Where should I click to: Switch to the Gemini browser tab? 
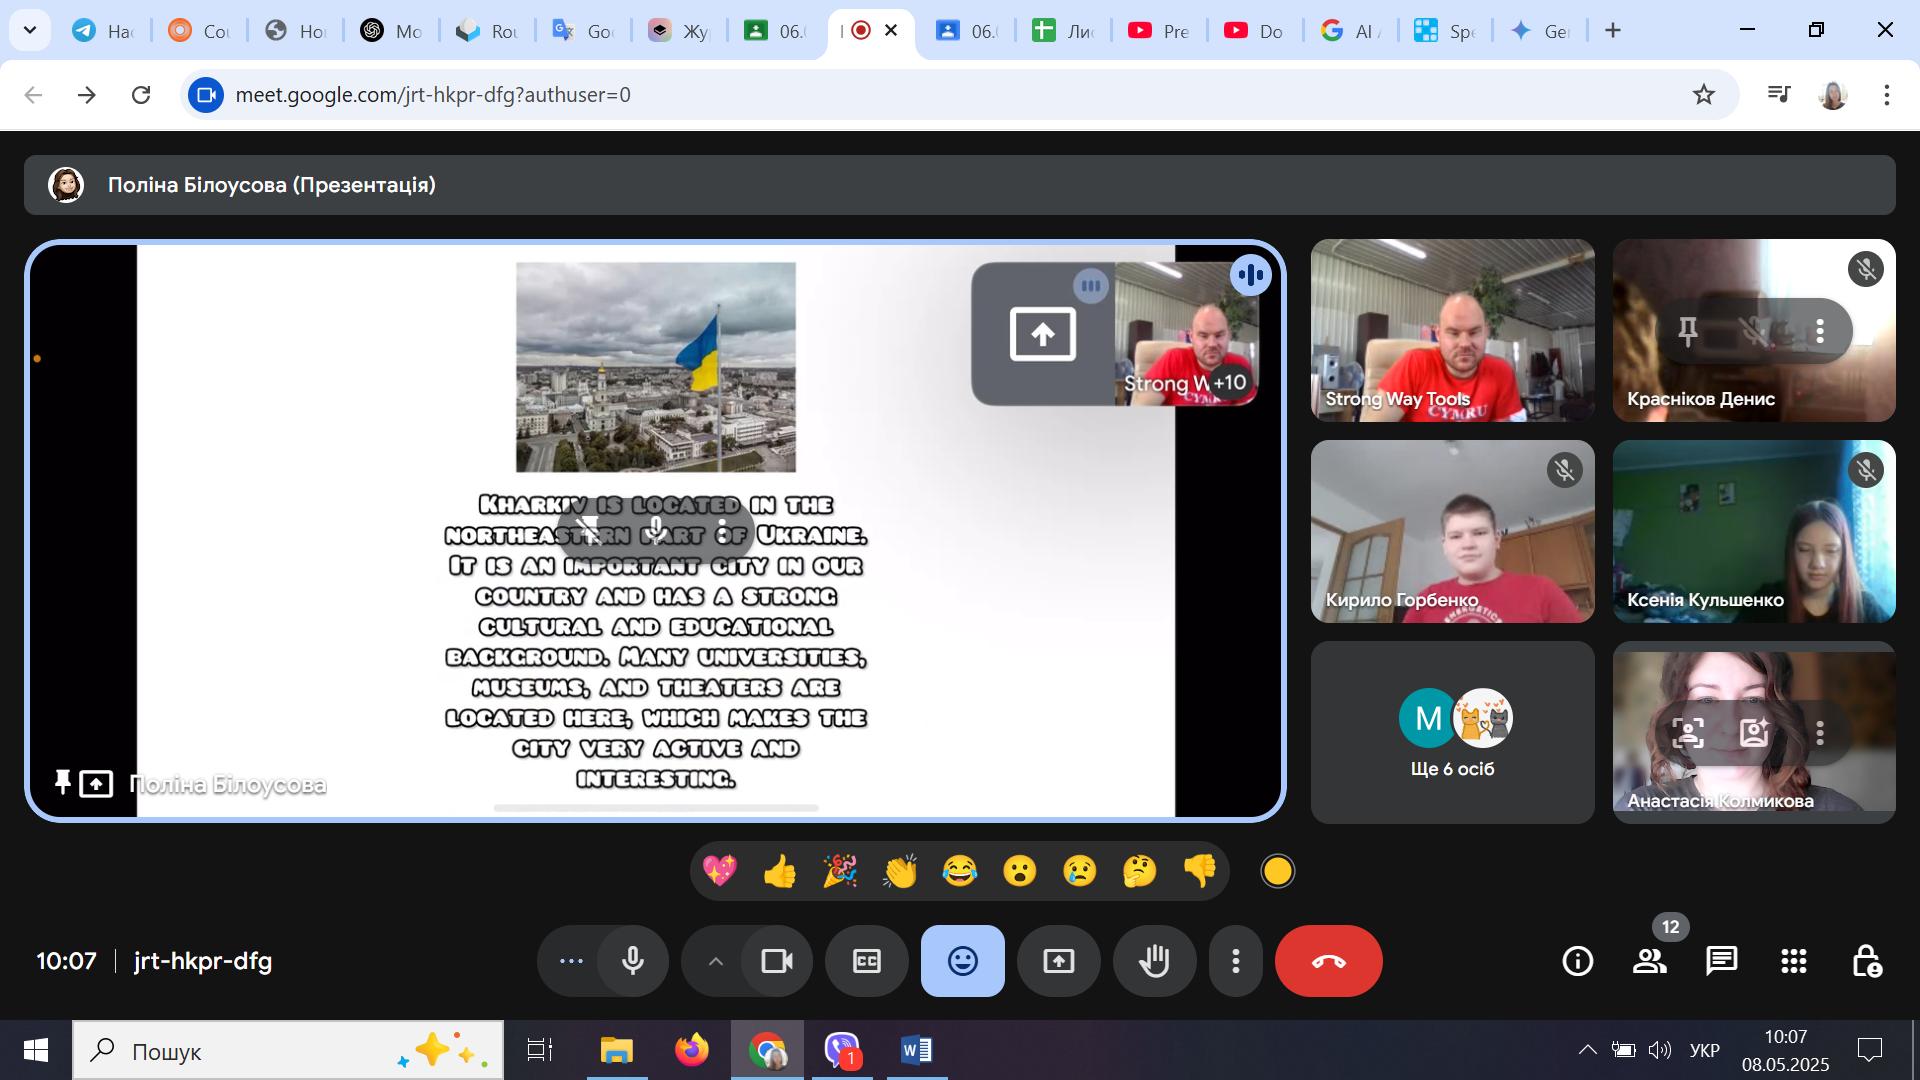click(1540, 31)
